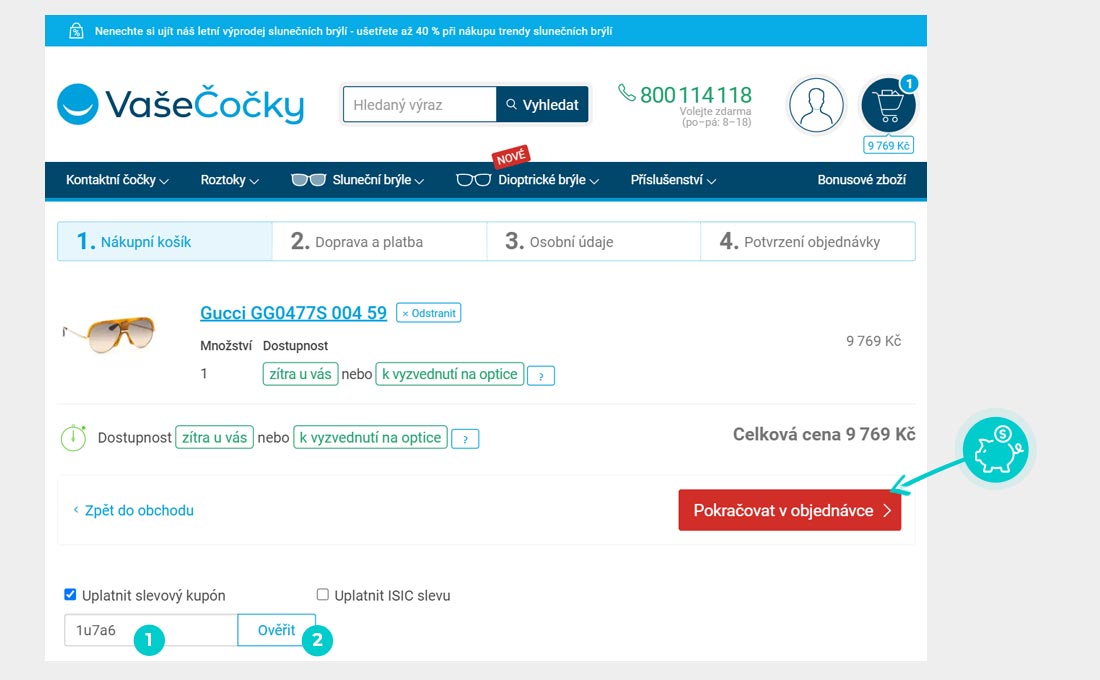Go back via Zpět do obchodu link
The height and width of the screenshot is (680, 1100).
[133, 510]
